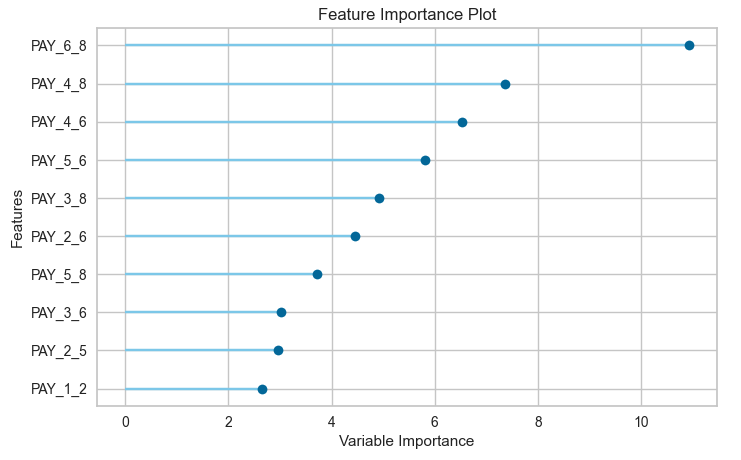Click the PAY_1_2 data point
741x460 pixels.
tap(262, 389)
